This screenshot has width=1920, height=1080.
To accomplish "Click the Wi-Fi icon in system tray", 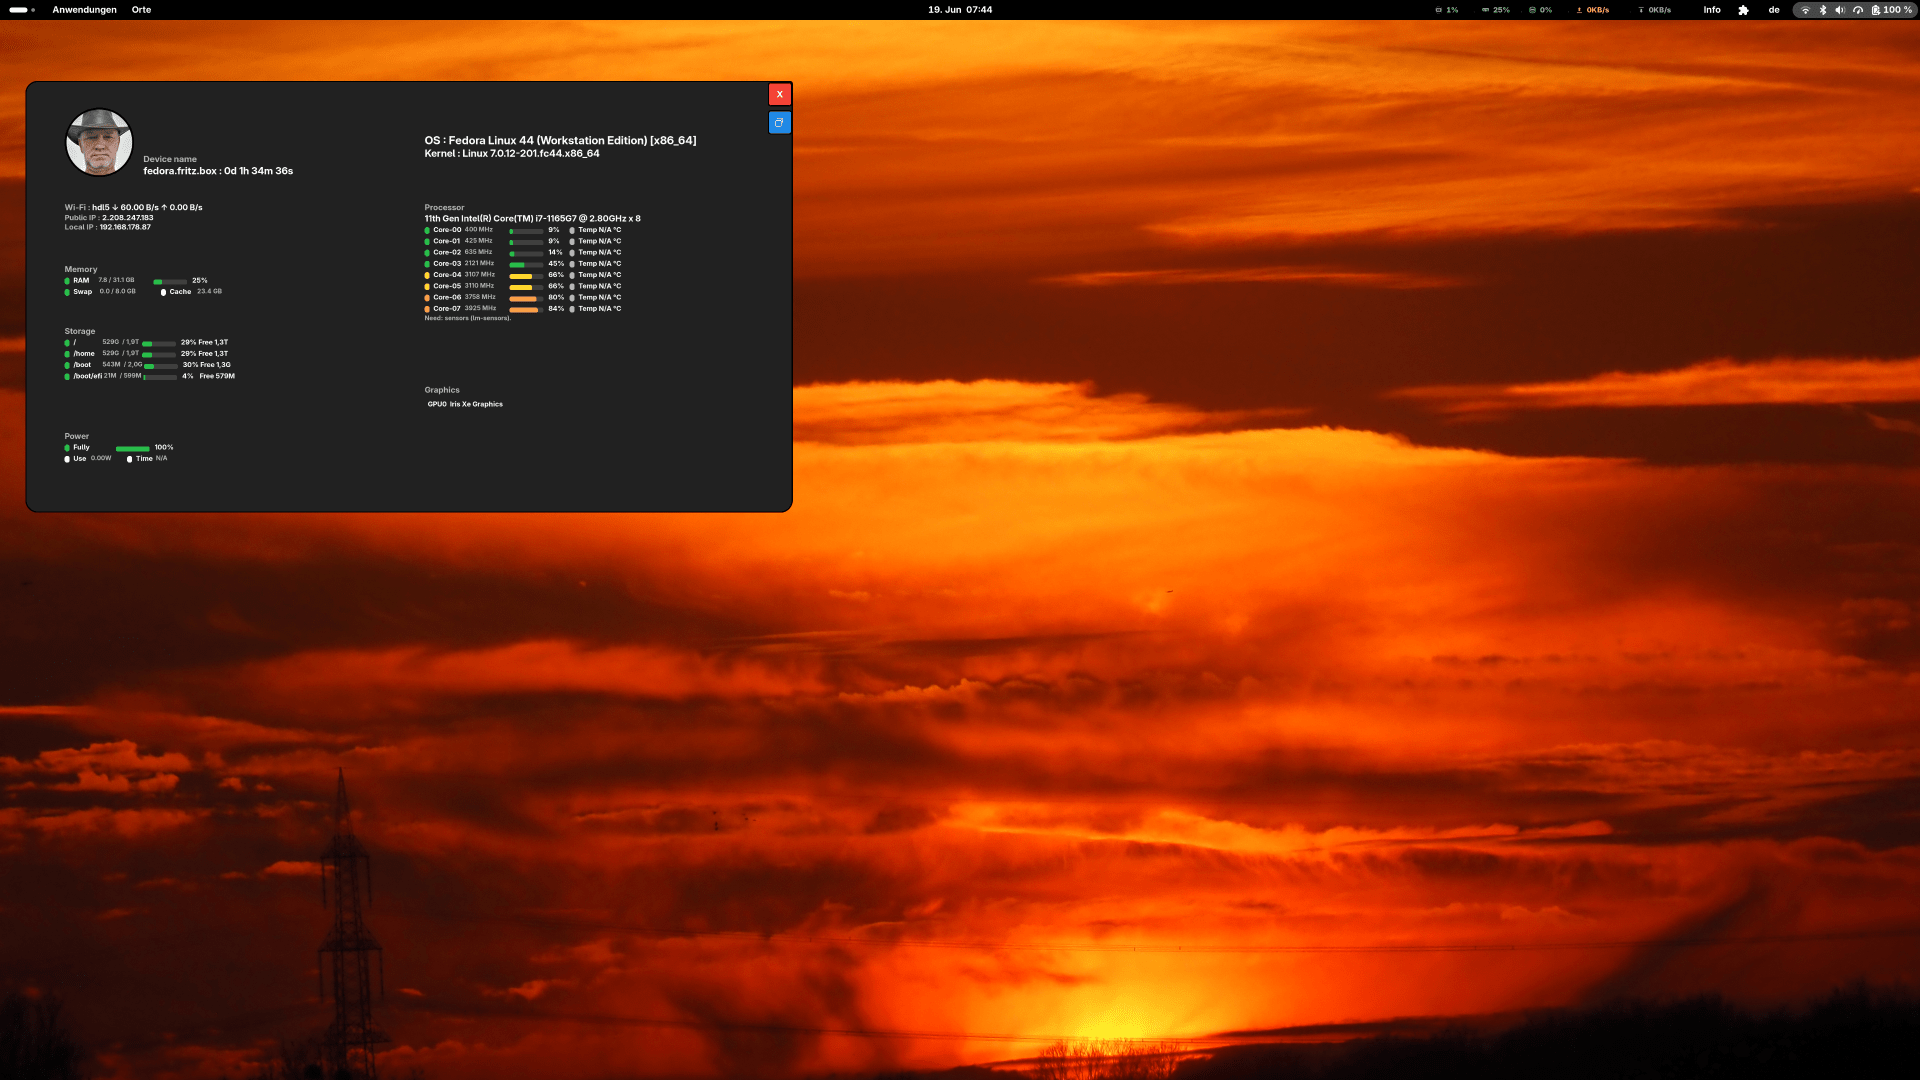I will click(x=1805, y=10).
